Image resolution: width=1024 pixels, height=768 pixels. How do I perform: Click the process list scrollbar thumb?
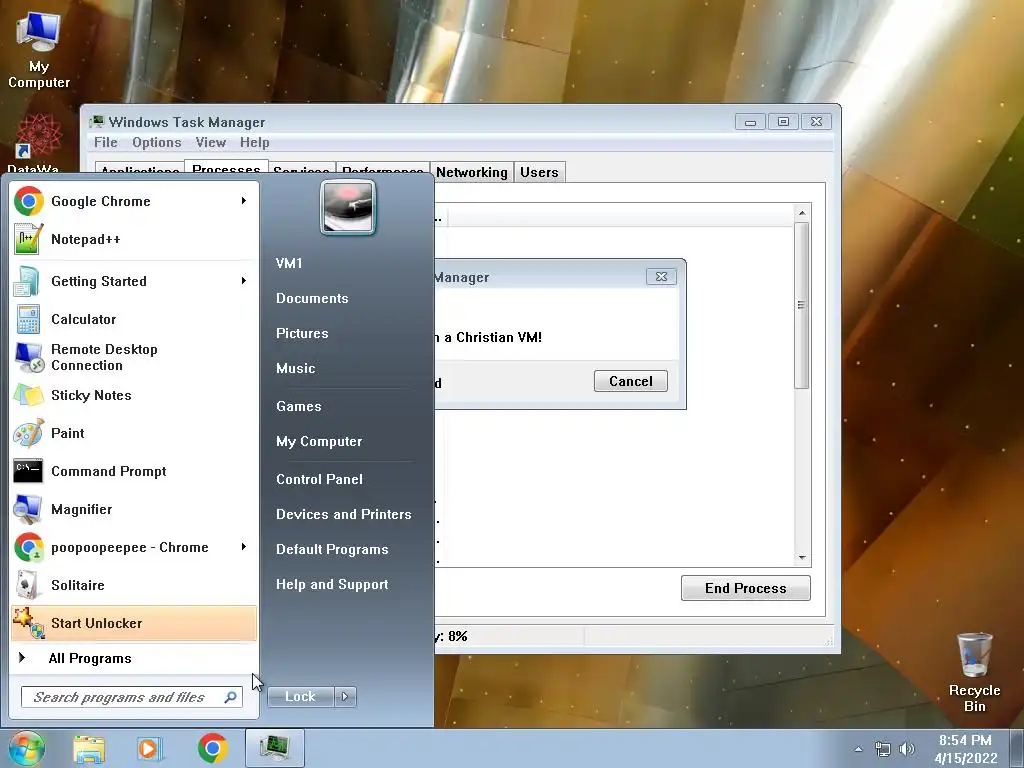click(x=802, y=306)
